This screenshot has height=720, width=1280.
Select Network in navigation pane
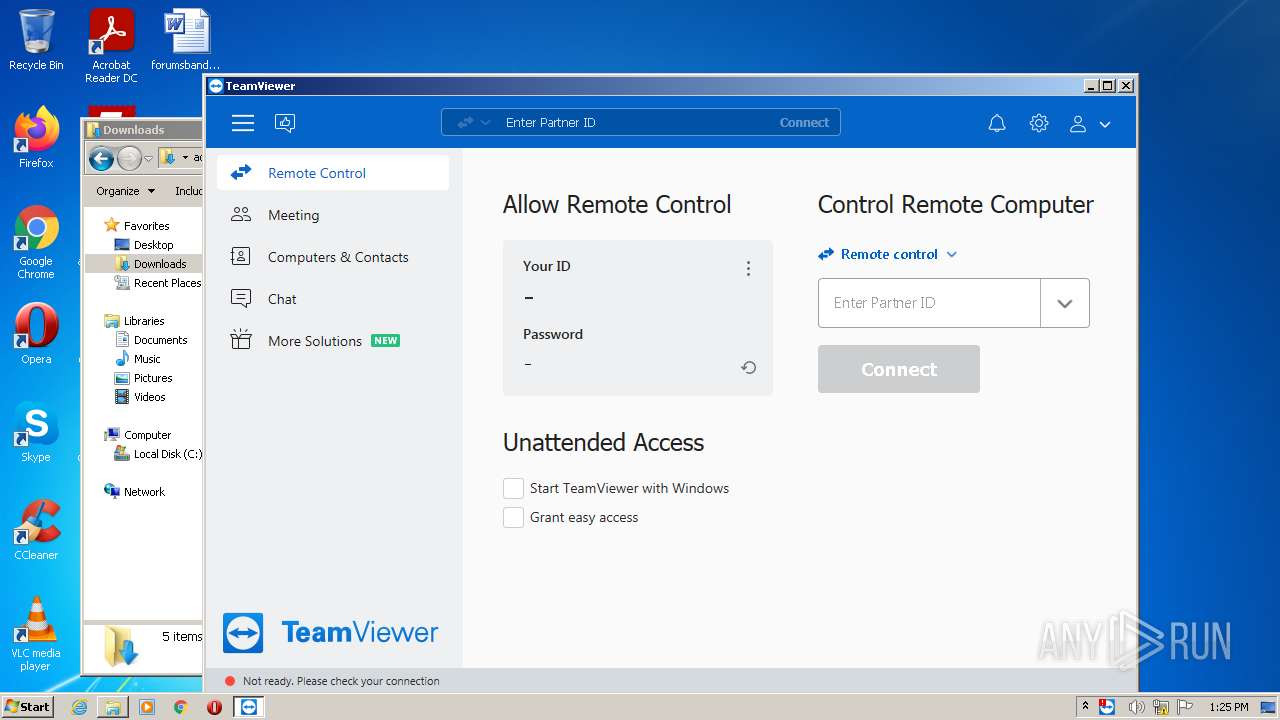pyautogui.click(x=144, y=492)
